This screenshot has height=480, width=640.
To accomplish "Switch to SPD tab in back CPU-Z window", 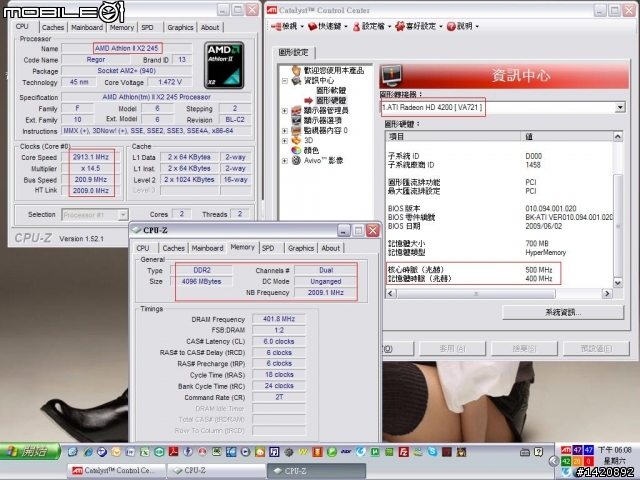I will coord(147,27).
